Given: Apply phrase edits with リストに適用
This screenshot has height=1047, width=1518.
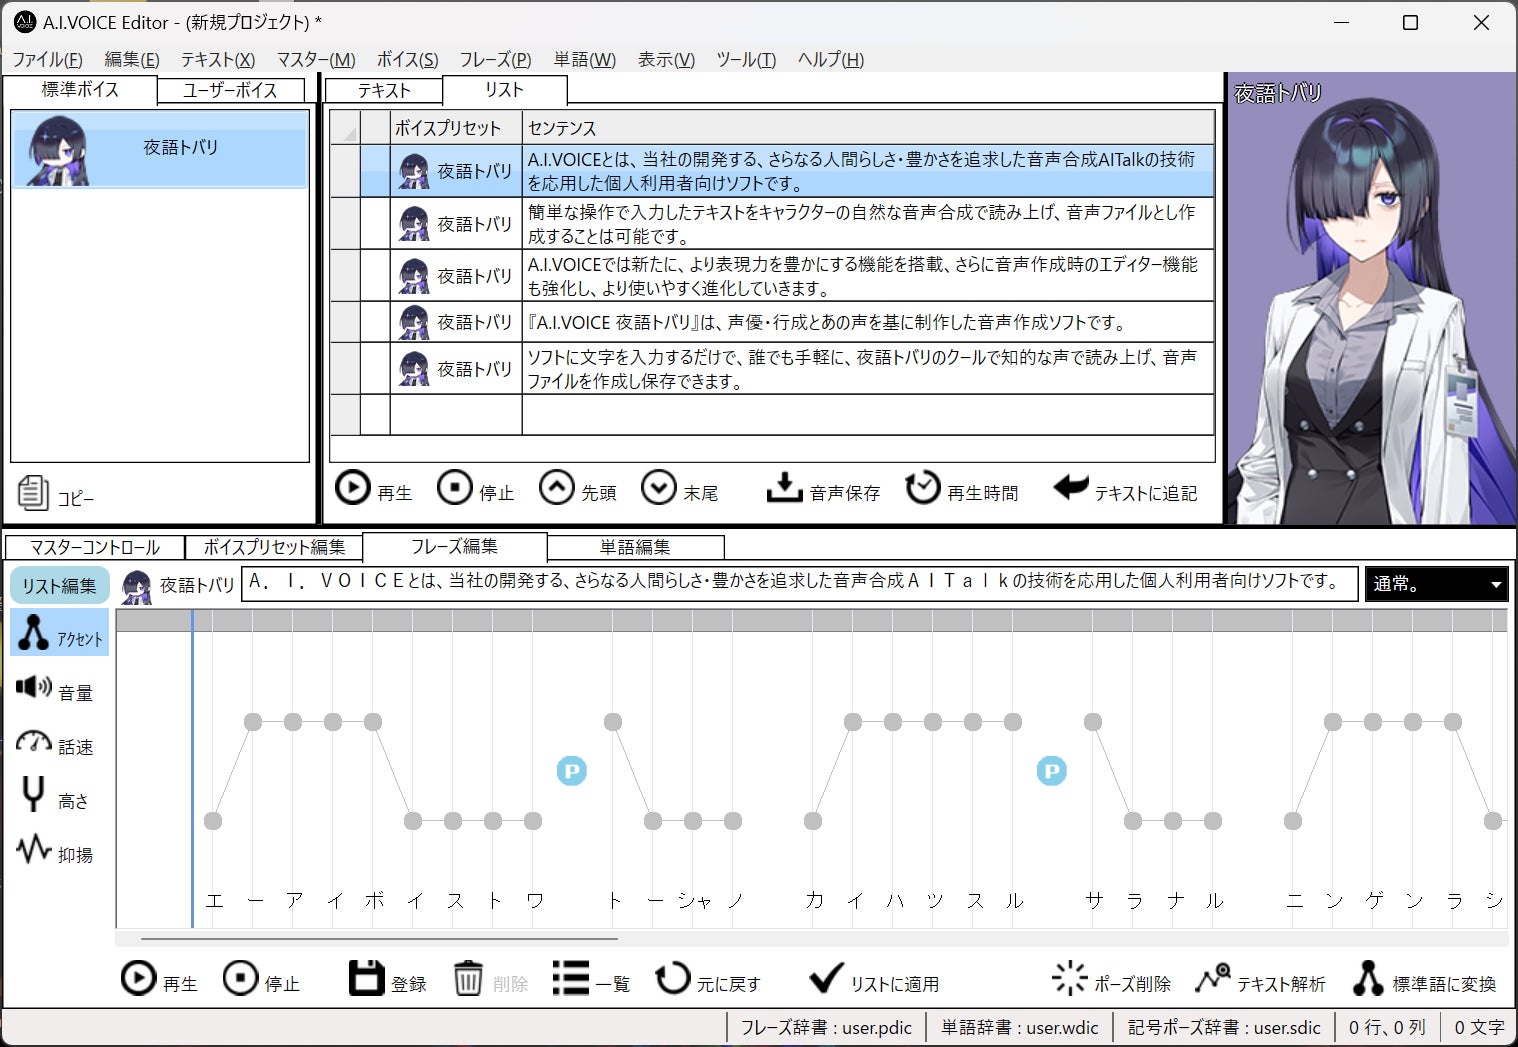Looking at the screenshot, I should (874, 979).
